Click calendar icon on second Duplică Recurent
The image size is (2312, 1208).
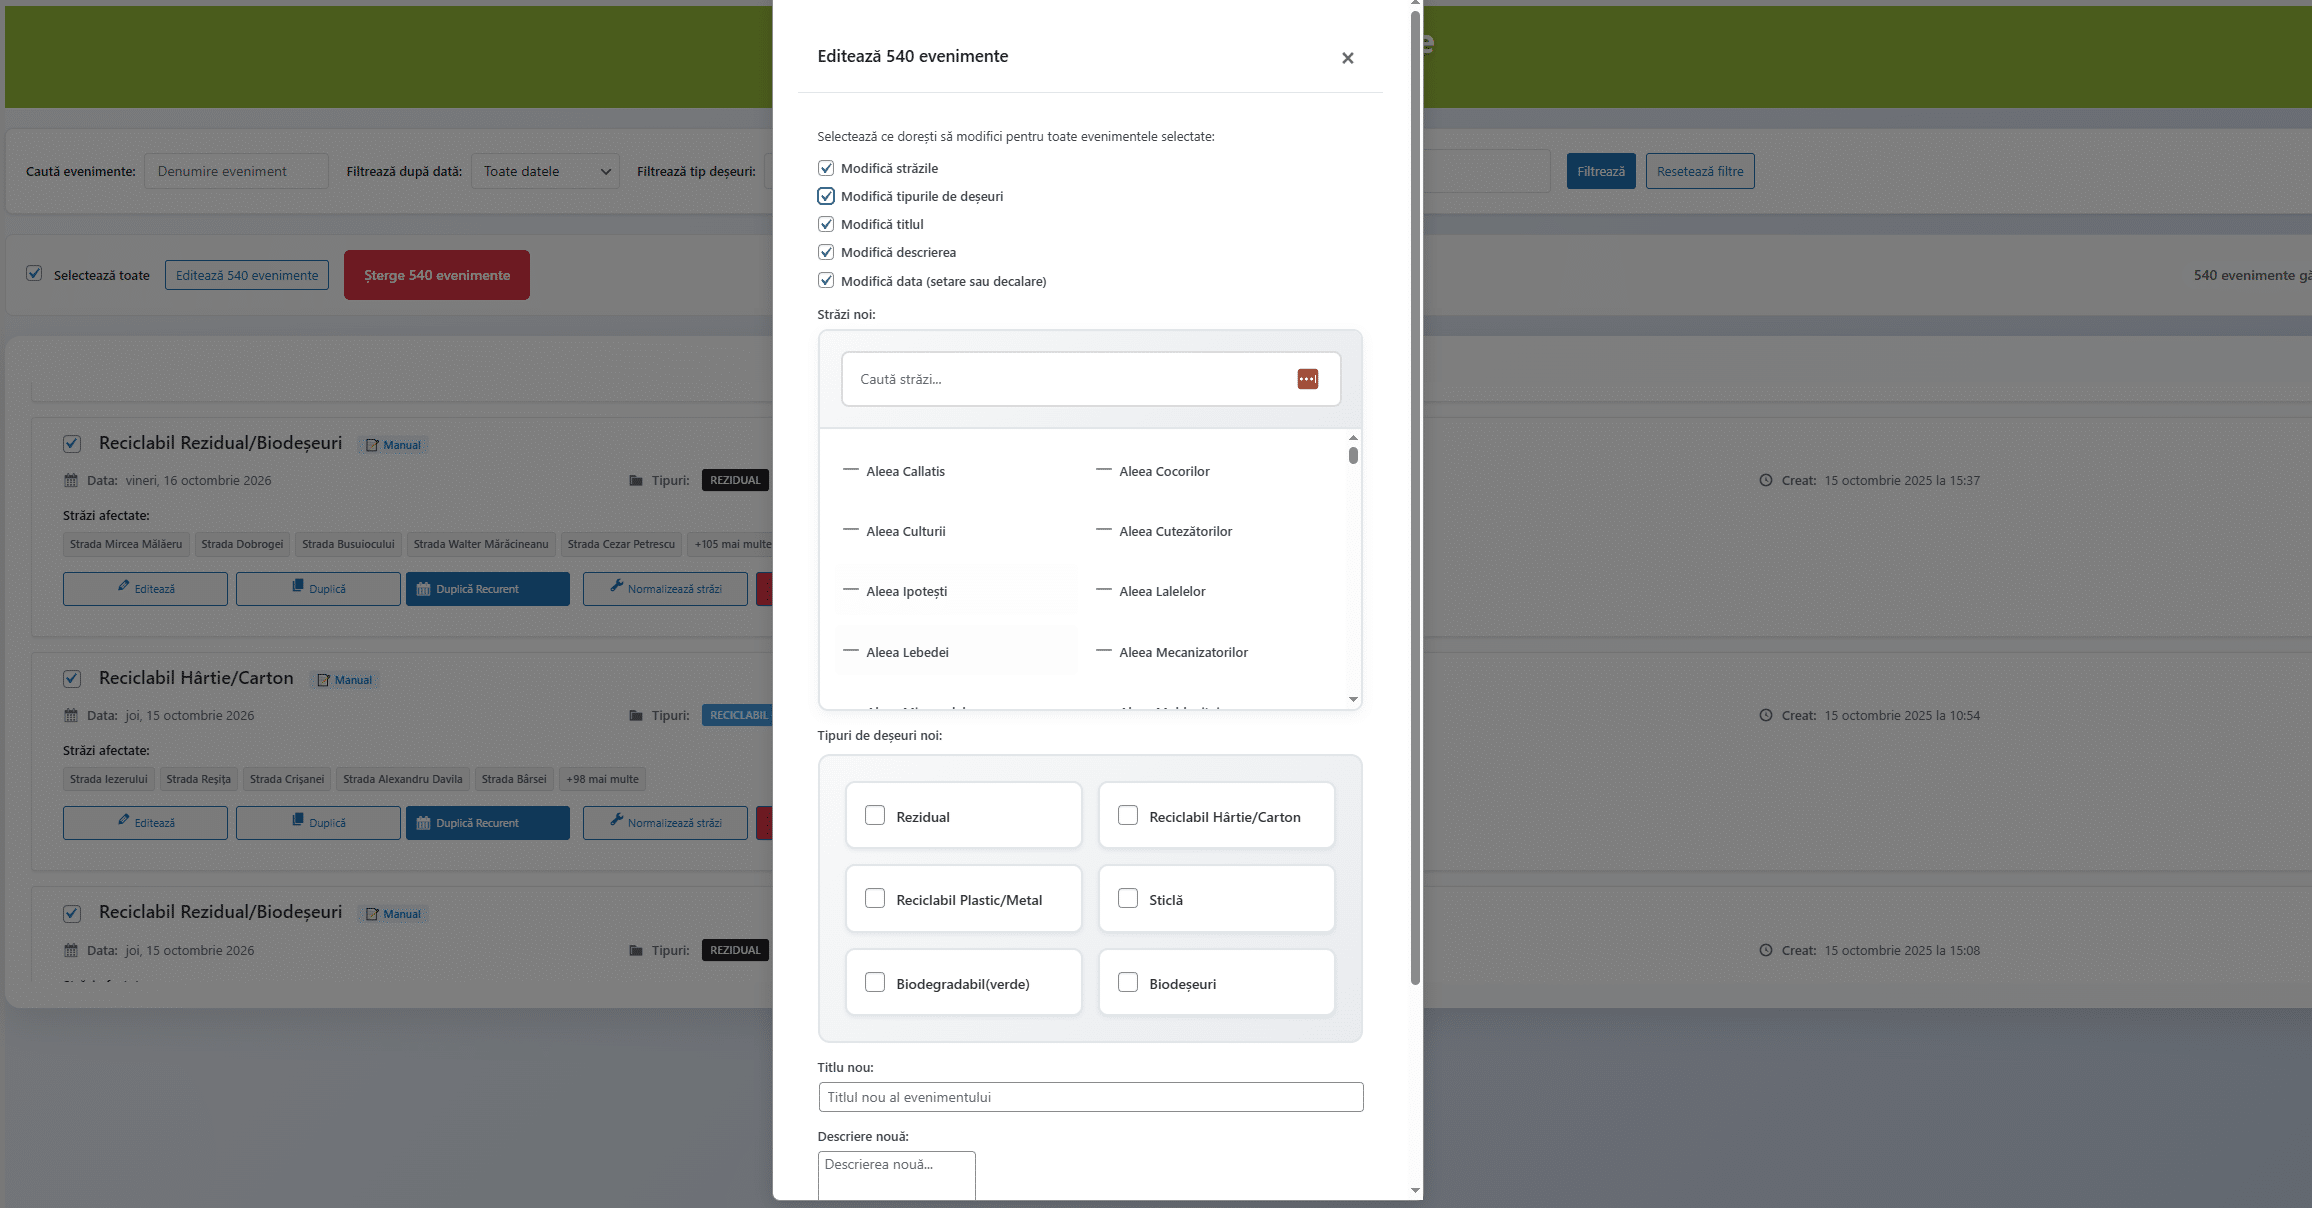tap(423, 823)
